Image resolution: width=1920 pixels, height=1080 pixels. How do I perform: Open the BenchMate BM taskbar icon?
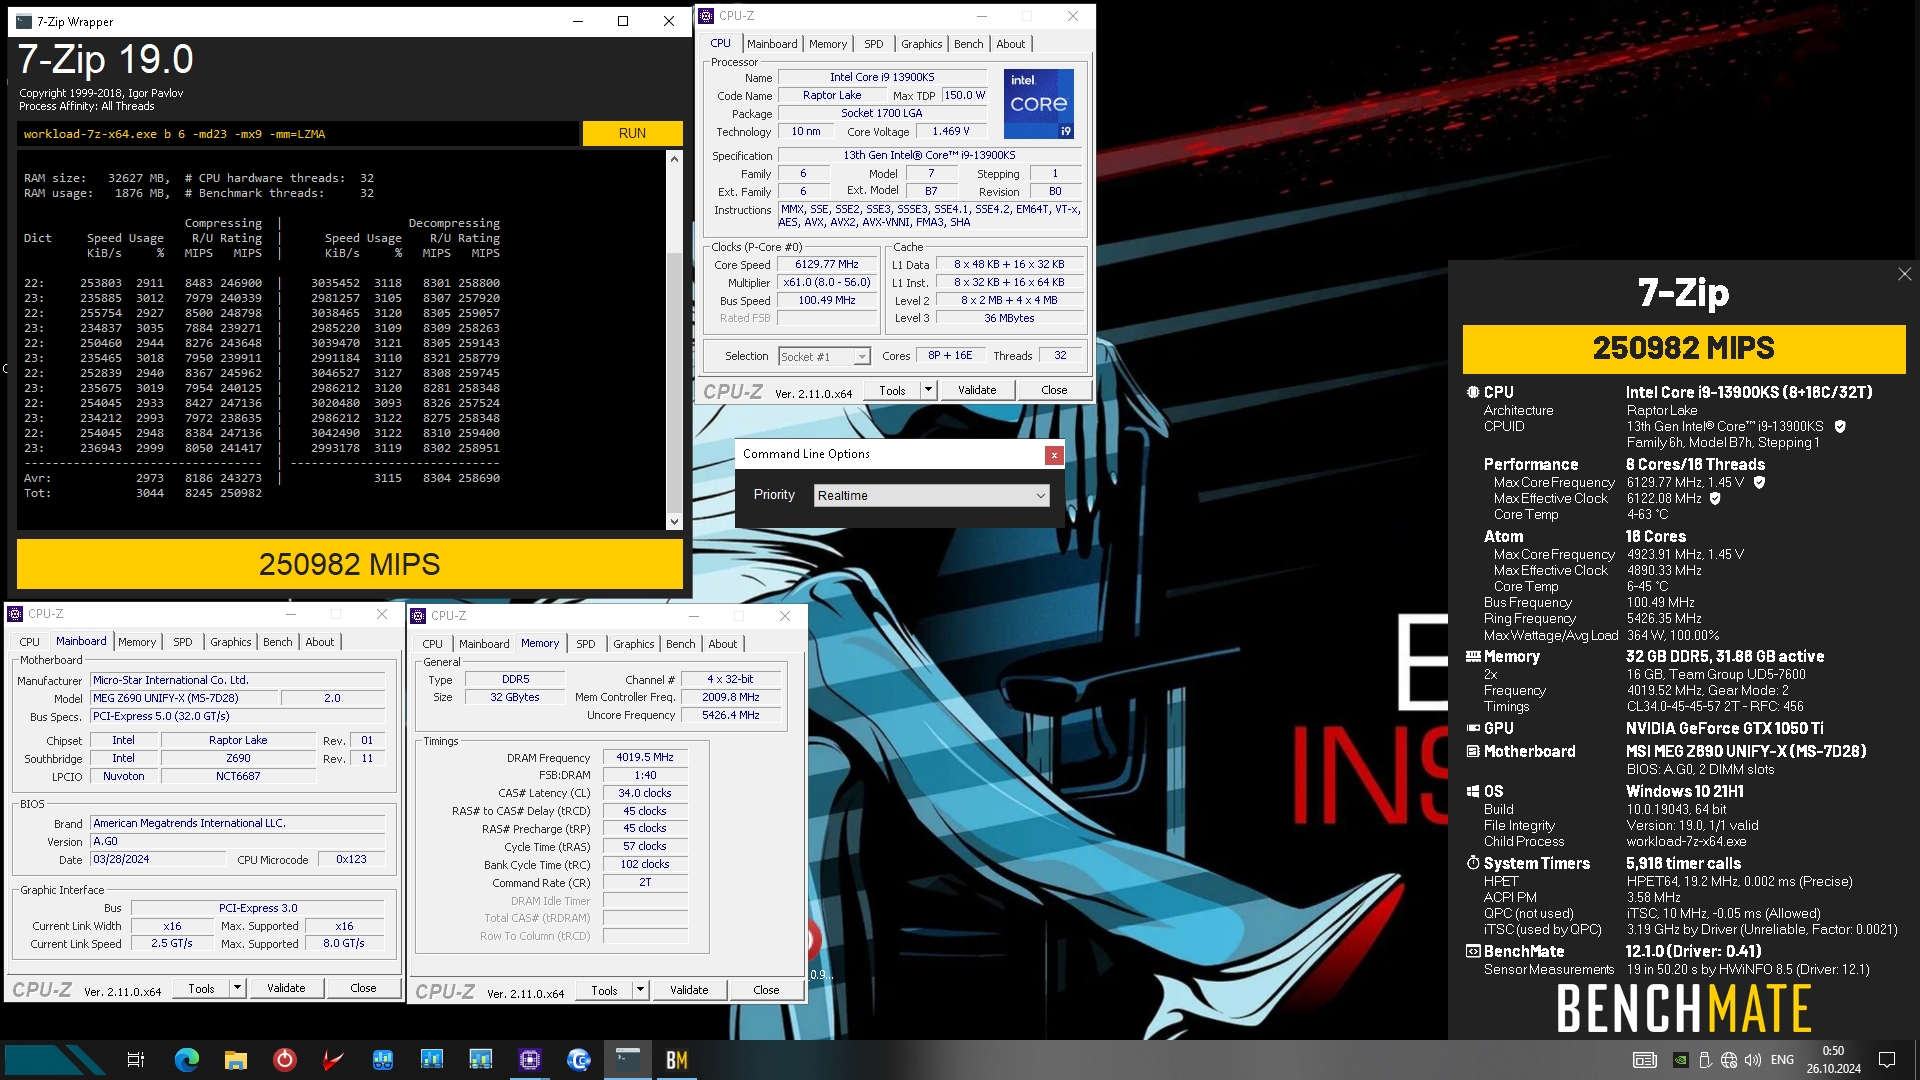677,1060
